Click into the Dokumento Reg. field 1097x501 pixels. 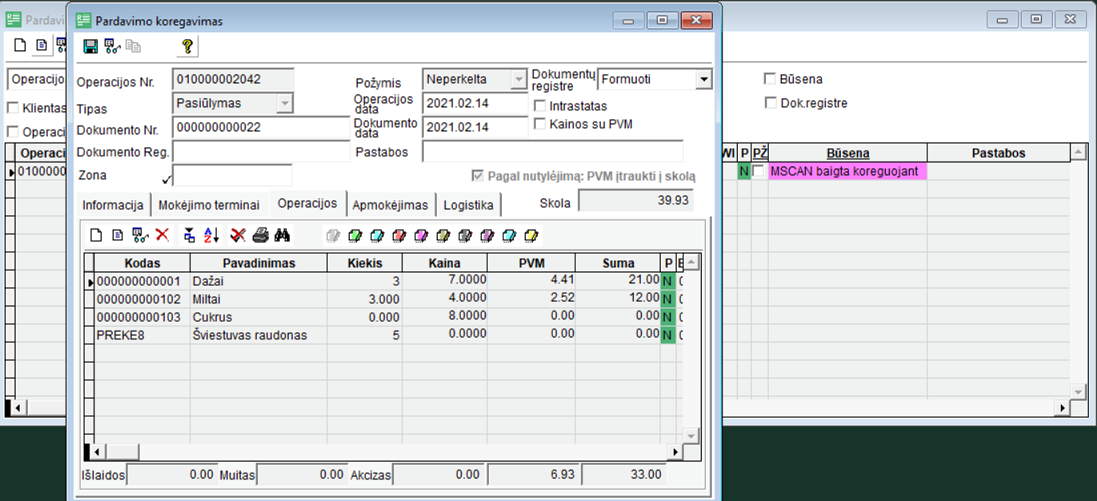pyautogui.click(x=260, y=151)
